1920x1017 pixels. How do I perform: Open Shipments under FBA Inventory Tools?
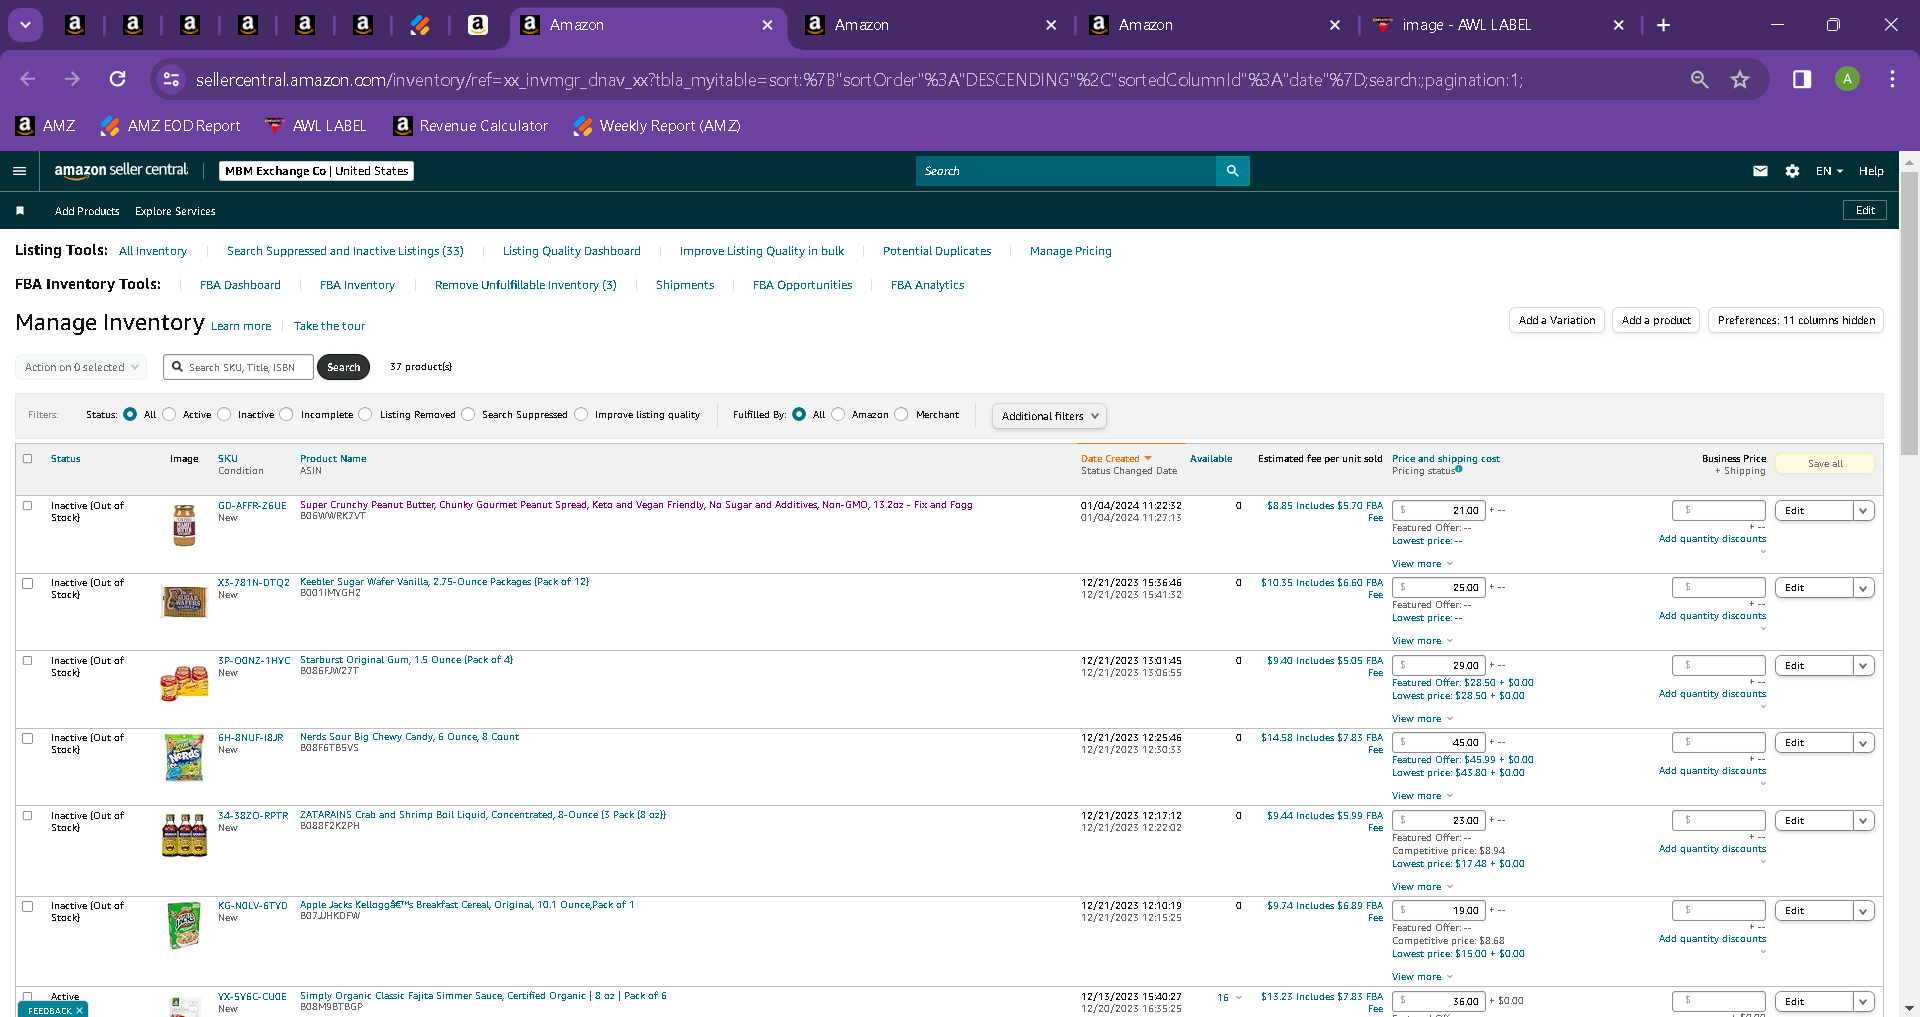tap(685, 285)
